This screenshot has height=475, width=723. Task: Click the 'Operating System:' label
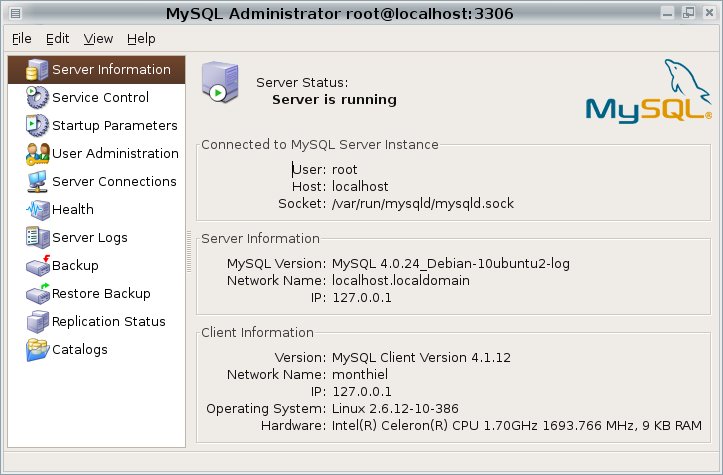pyautogui.click(x=266, y=409)
